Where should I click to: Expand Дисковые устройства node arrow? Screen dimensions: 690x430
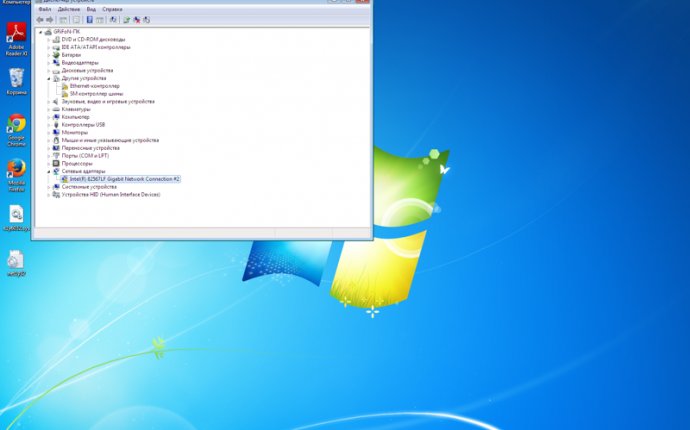click(48, 70)
